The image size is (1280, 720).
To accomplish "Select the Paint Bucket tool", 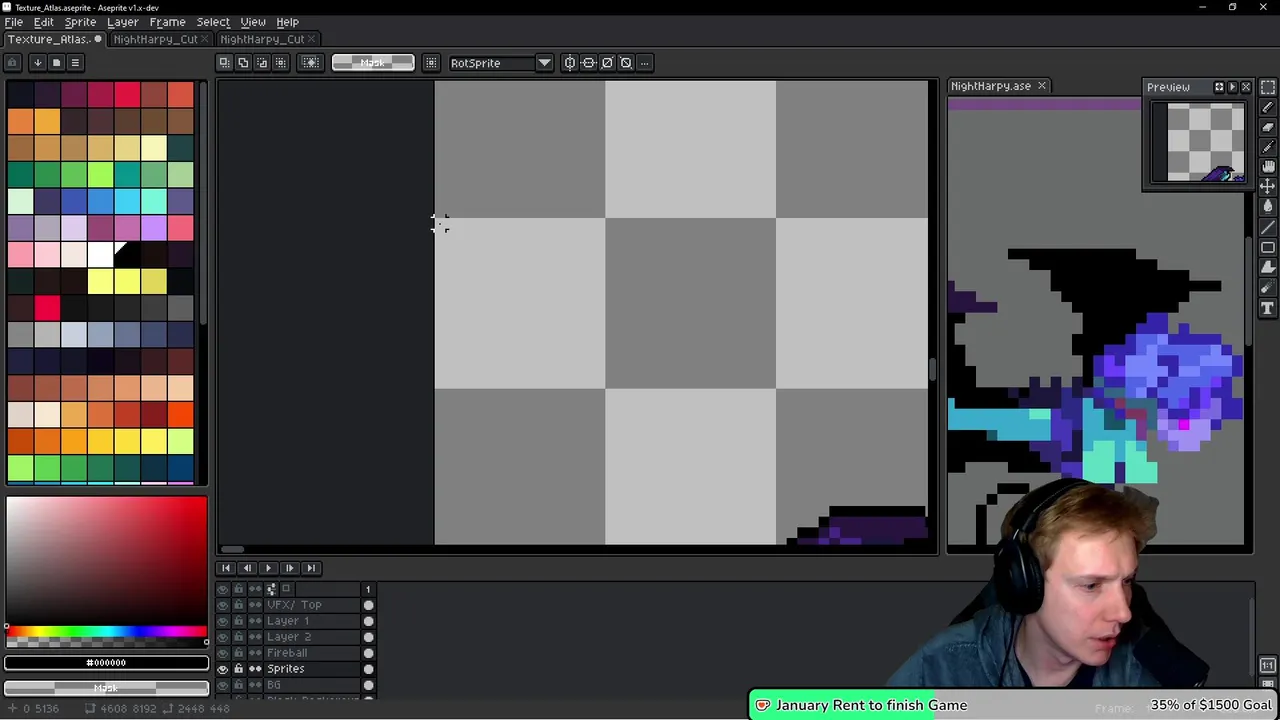I will (x=1268, y=207).
